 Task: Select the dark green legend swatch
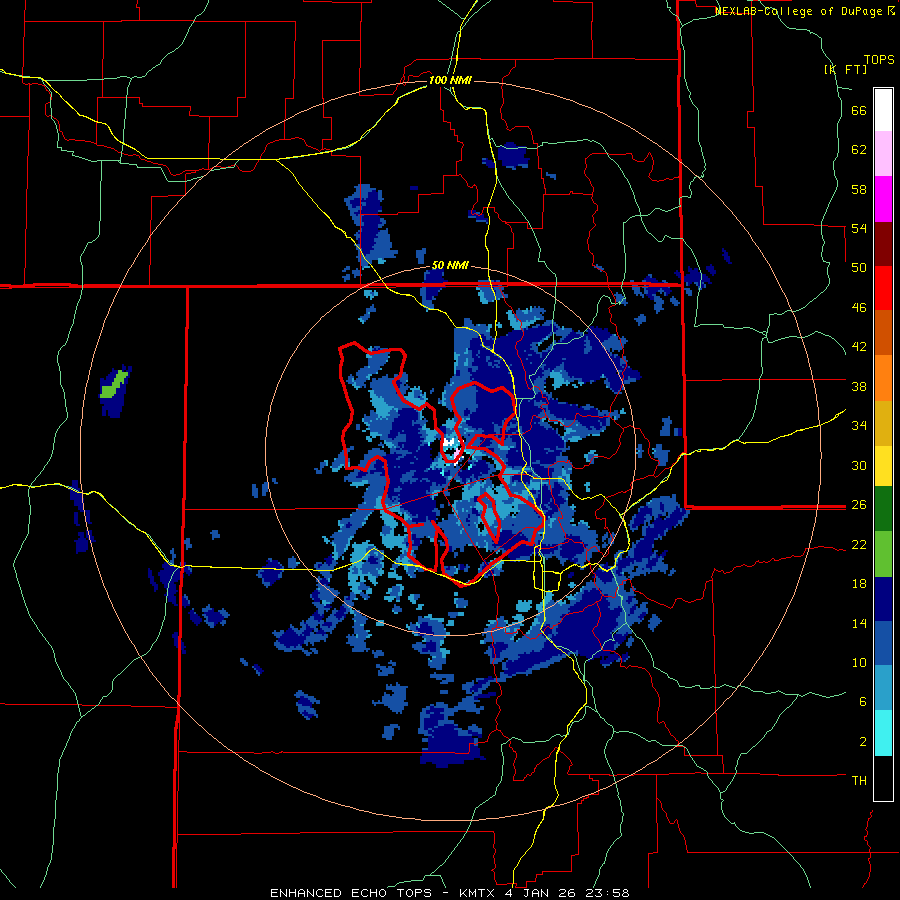point(883,509)
